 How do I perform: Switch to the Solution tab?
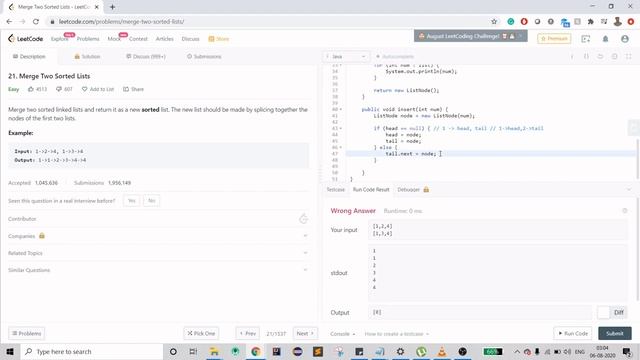pos(87,56)
